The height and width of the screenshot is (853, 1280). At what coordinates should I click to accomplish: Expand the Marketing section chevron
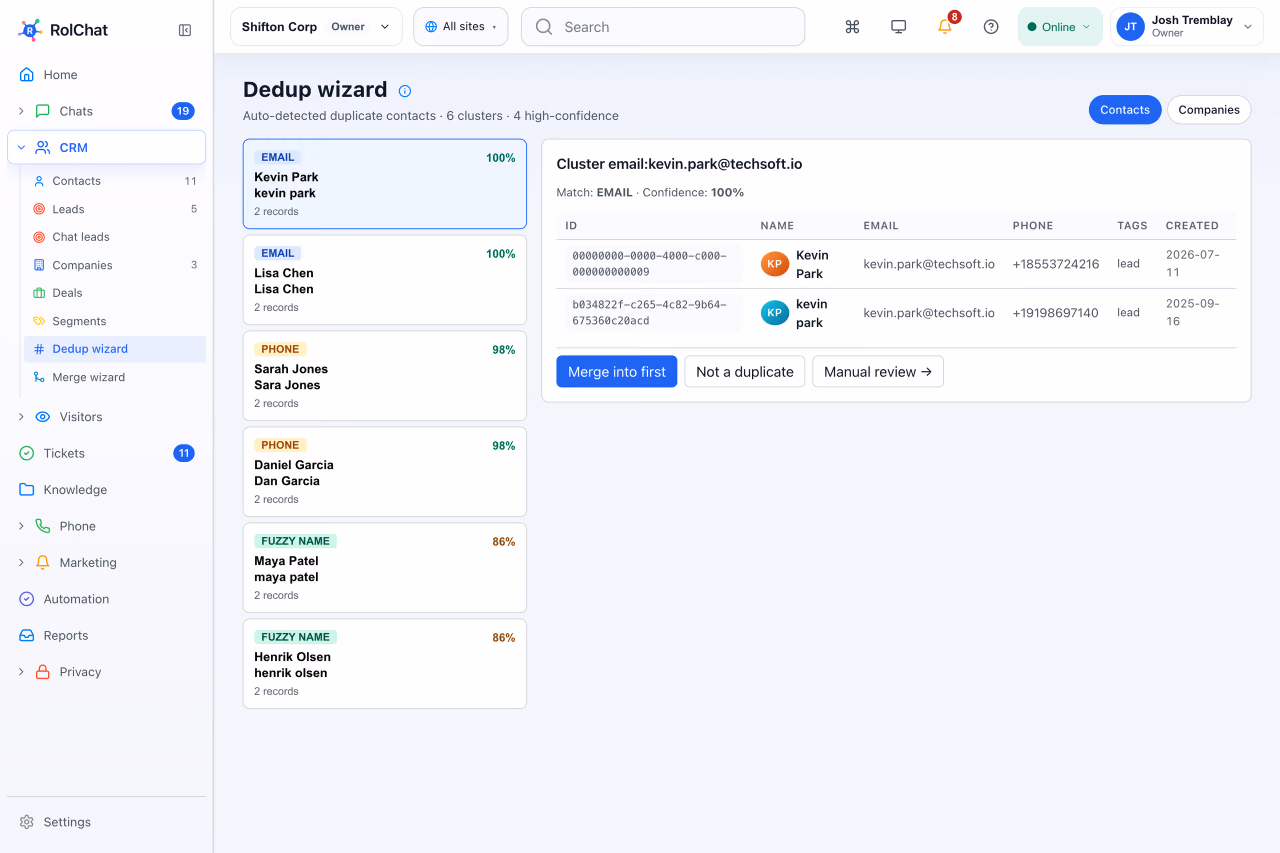(x=21, y=563)
